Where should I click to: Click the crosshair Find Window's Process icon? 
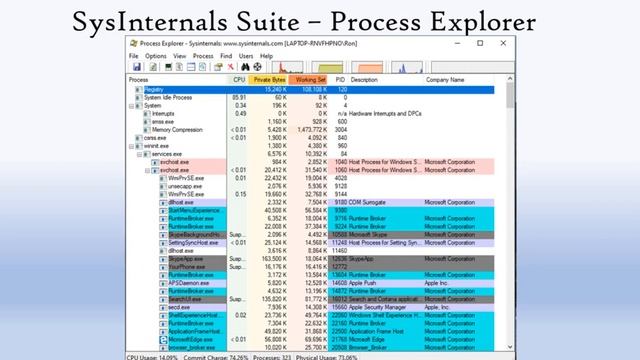(x=257, y=67)
